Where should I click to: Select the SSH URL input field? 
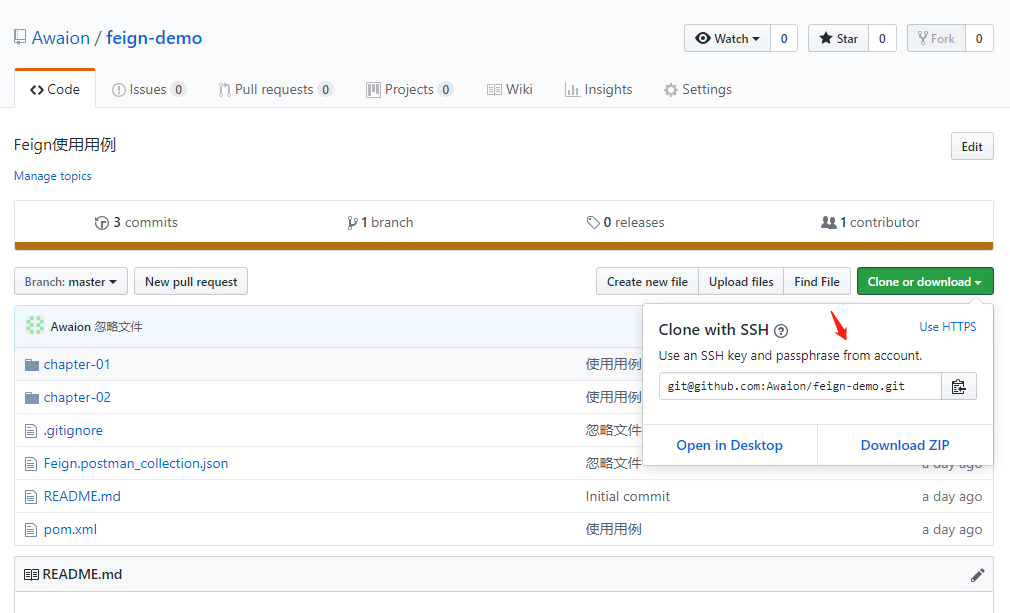tap(798, 386)
